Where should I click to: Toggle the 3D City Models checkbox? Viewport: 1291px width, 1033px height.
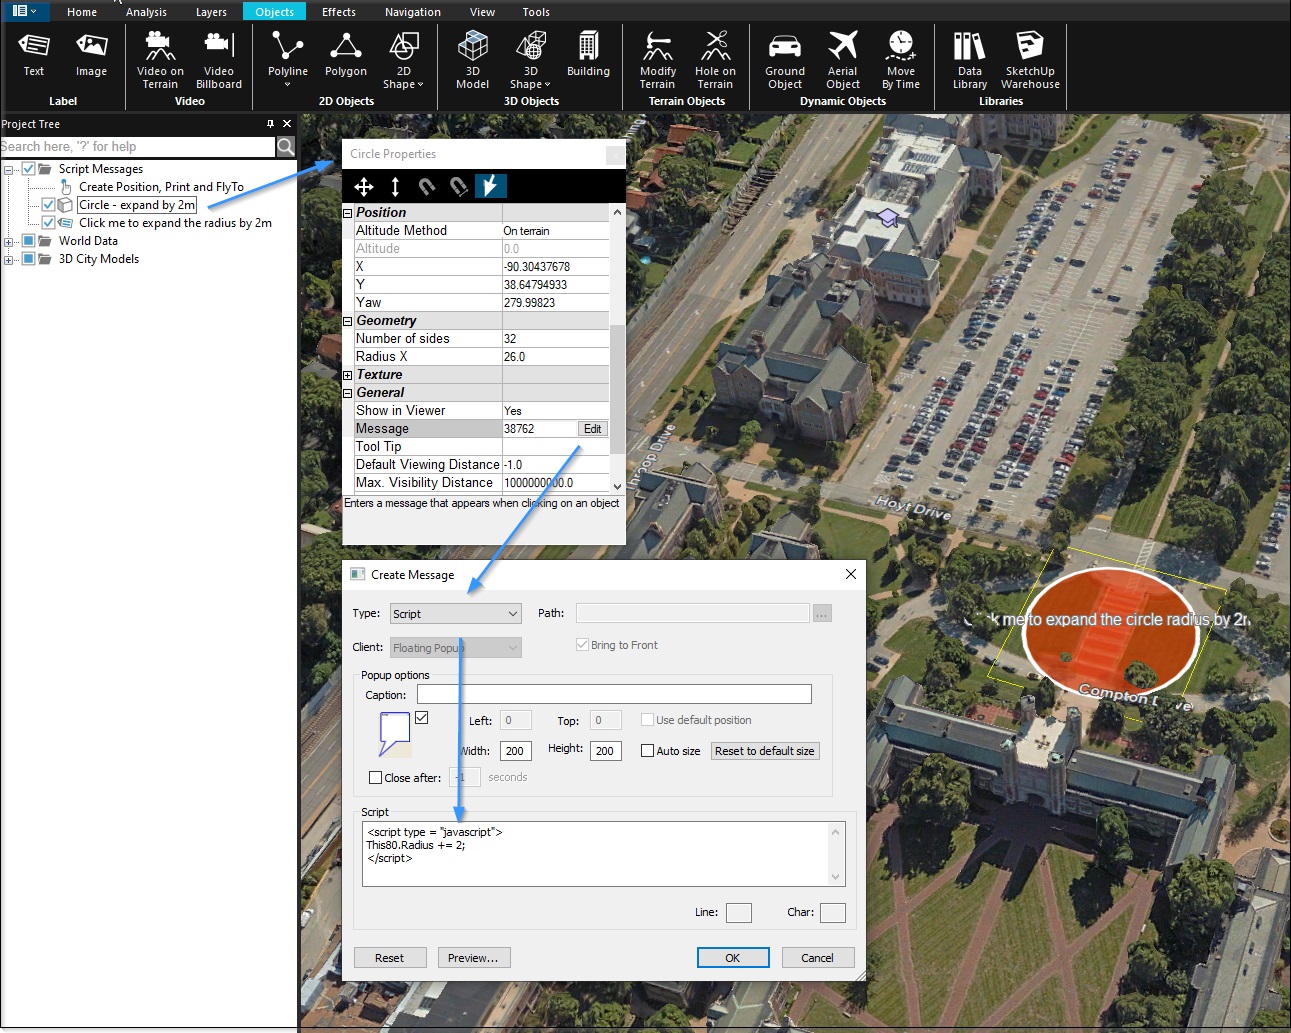click(x=29, y=259)
